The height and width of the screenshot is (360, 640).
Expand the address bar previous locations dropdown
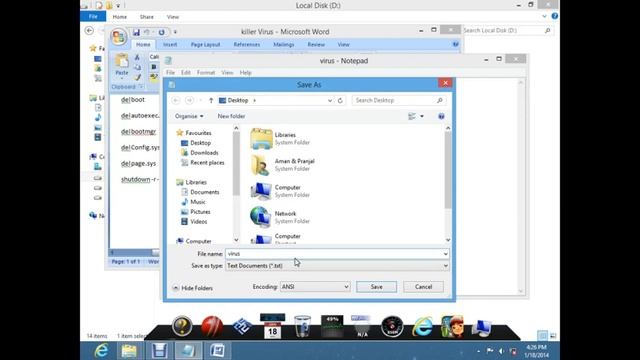[330, 100]
